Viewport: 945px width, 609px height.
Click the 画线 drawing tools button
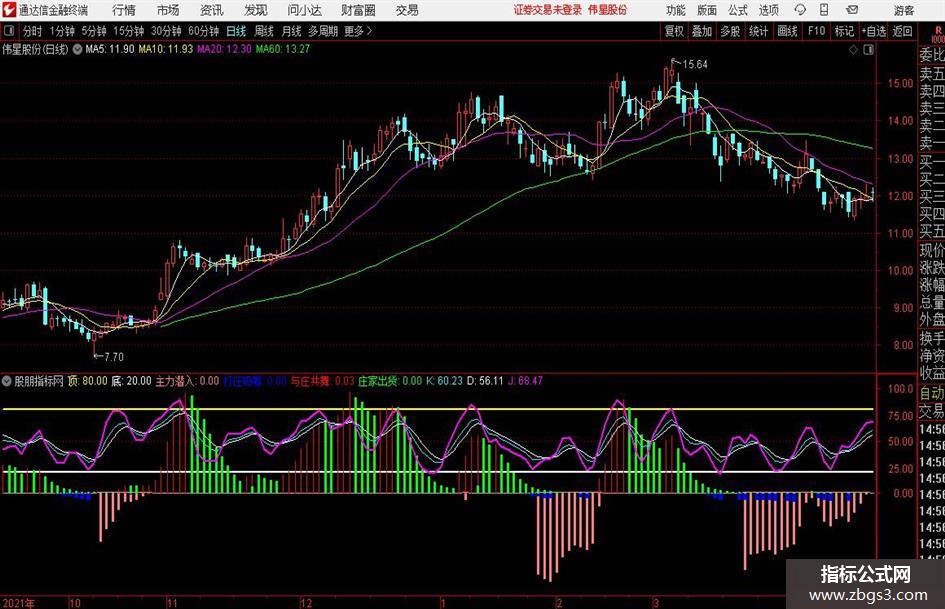coord(787,31)
